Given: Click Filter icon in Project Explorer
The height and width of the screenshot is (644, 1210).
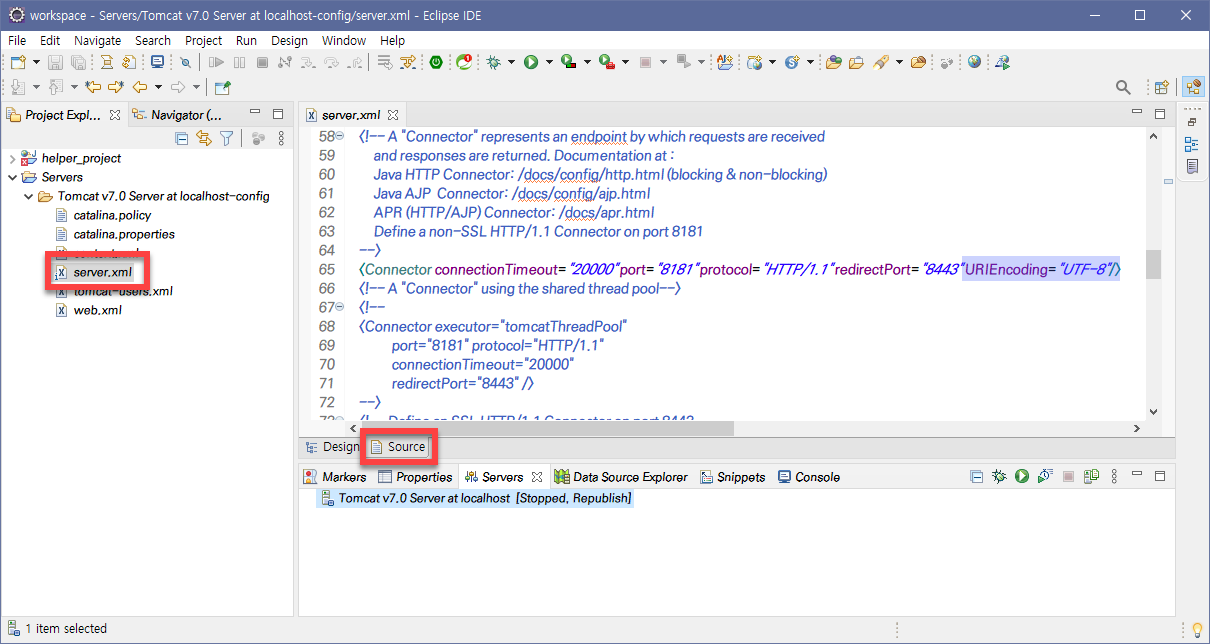Looking at the screenshot, I should tap(227, 139).
